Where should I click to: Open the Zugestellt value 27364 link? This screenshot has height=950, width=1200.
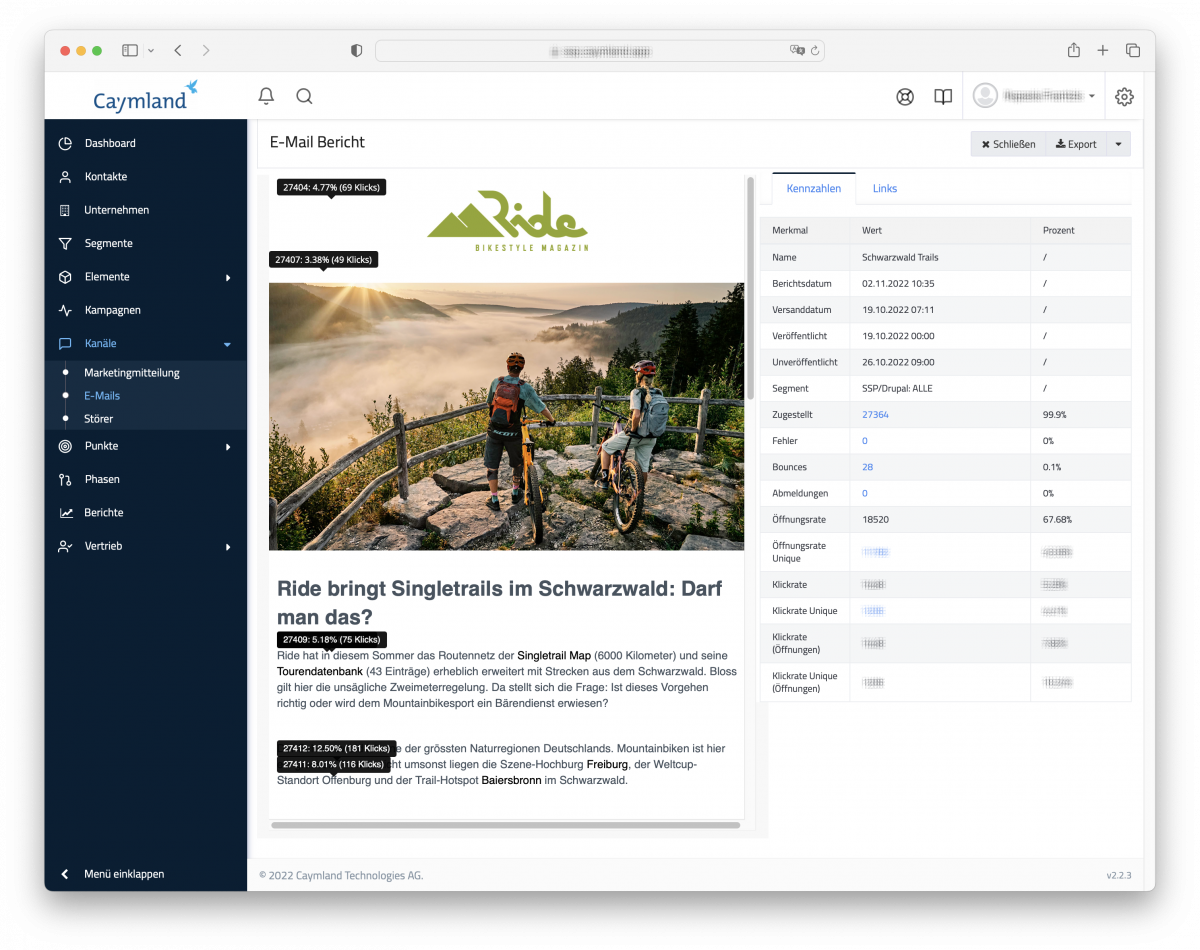point(875,414)
